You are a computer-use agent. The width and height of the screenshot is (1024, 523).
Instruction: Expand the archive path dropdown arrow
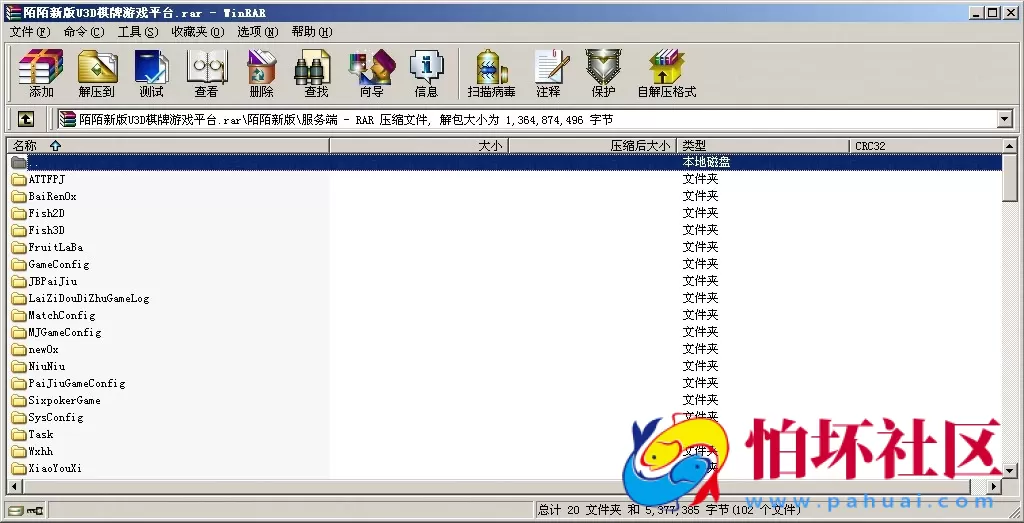(1005, 119)
